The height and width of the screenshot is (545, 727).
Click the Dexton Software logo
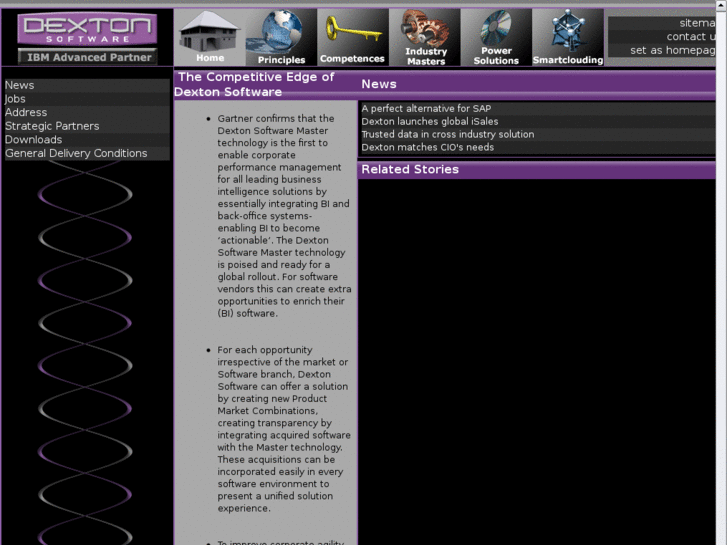tap(87, 28)
